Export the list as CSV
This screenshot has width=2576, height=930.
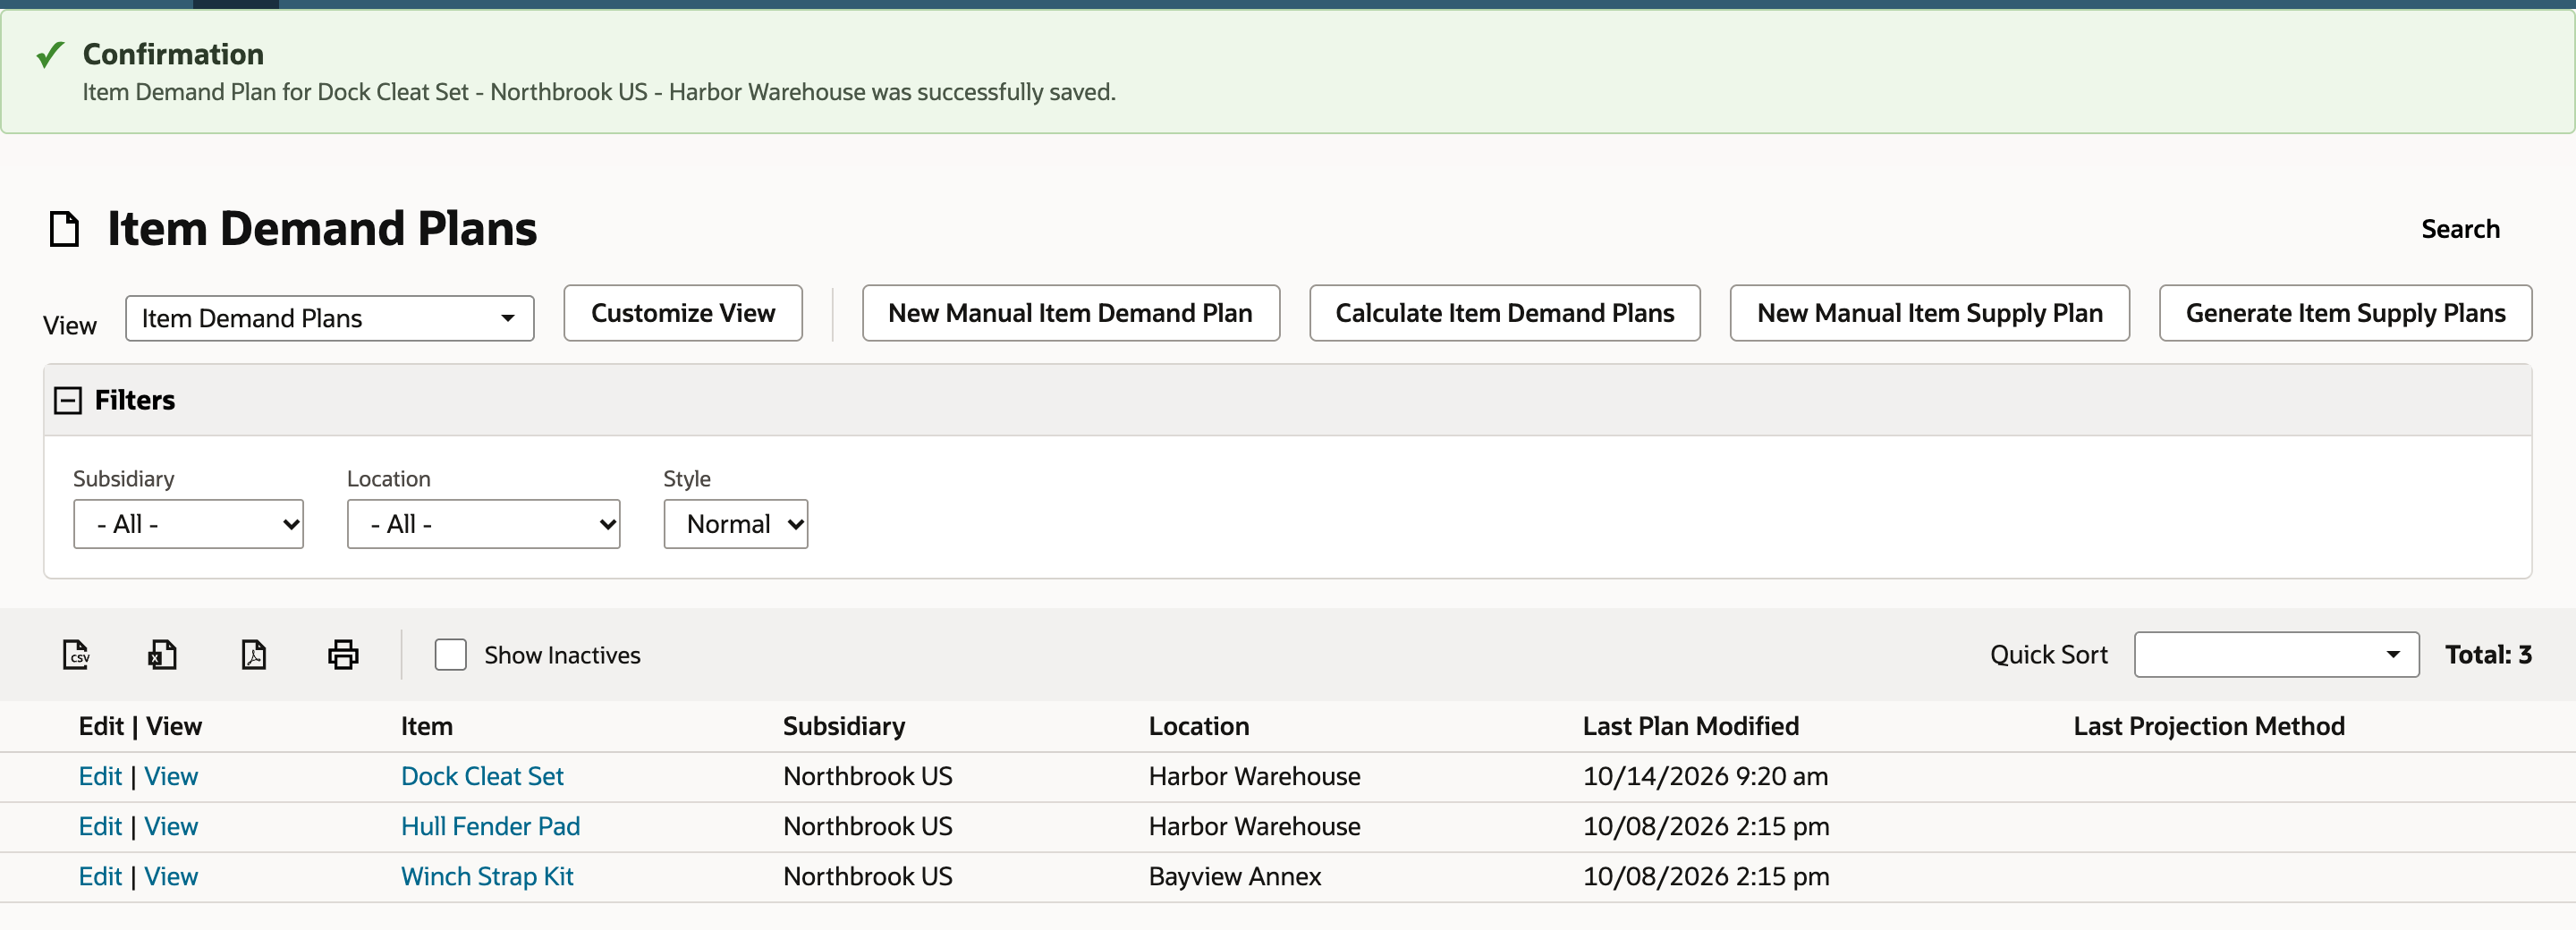tap(76, 655)
